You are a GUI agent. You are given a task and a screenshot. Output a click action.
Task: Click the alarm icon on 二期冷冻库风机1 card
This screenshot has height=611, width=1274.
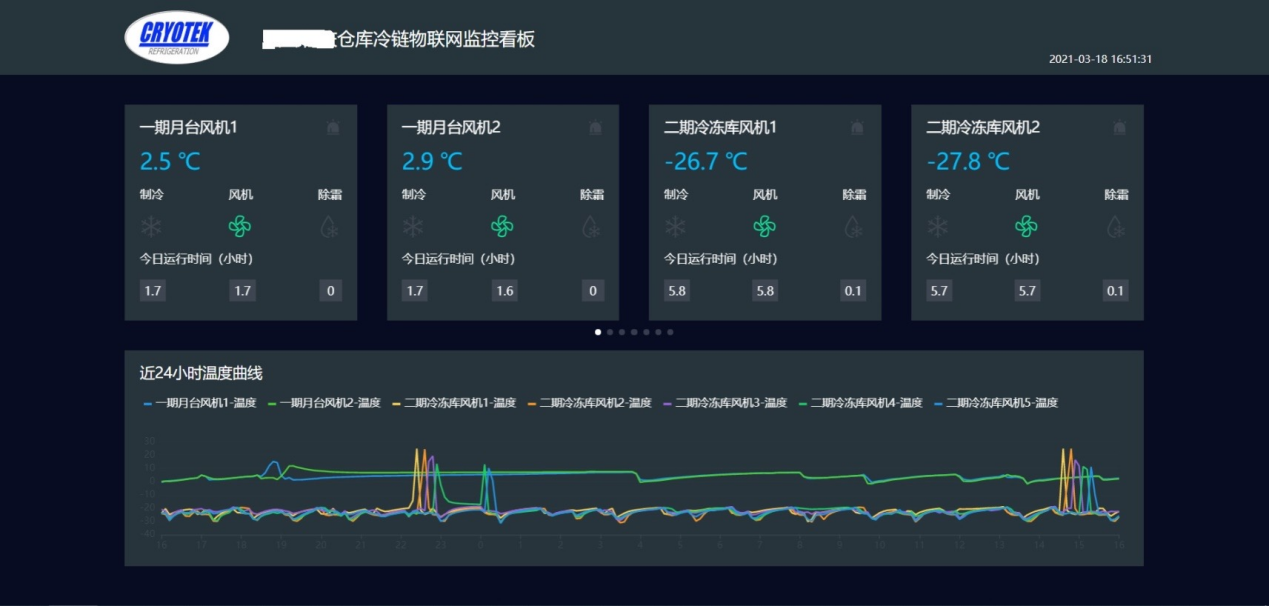[x=857, y=128]
